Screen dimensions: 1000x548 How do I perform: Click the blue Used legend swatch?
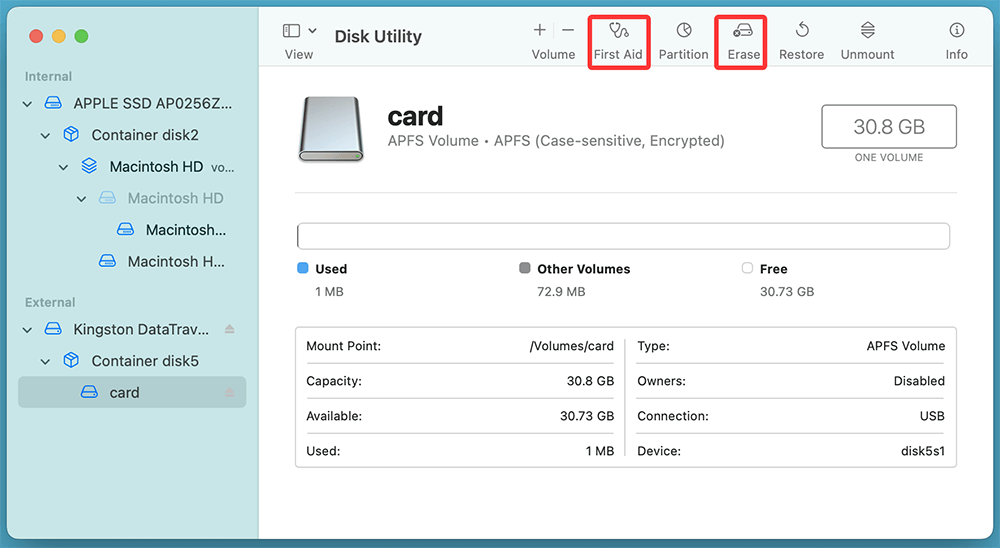tap(302, 268)
